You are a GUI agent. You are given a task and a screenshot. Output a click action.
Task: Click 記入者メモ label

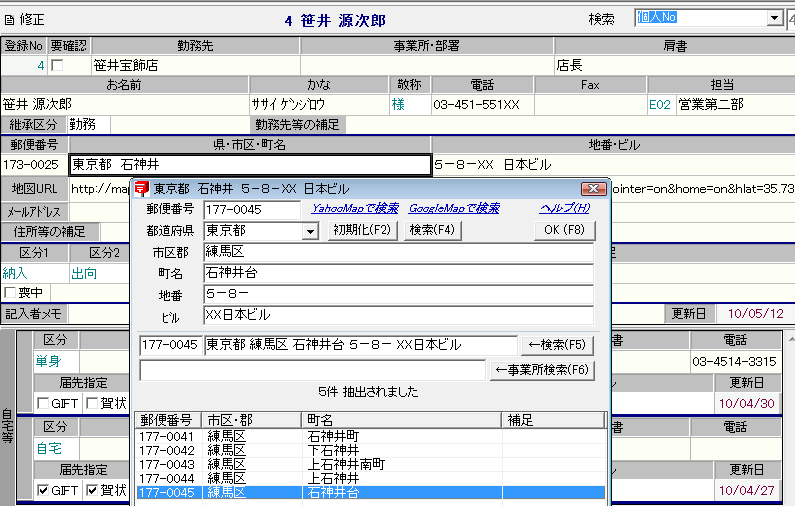[33, 314]
